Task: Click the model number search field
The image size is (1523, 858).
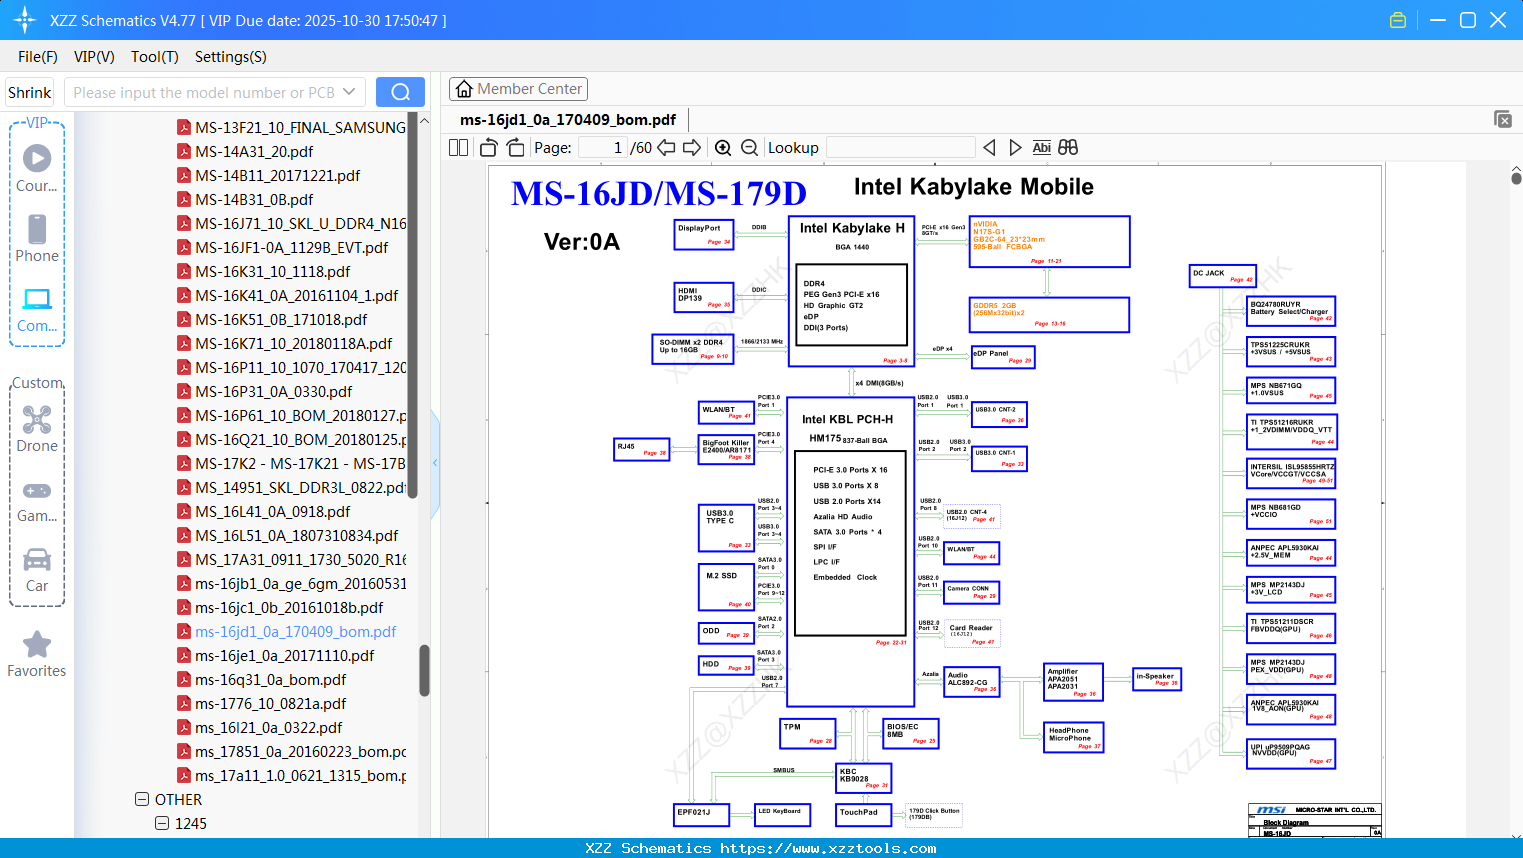Action: click(215, 92)
